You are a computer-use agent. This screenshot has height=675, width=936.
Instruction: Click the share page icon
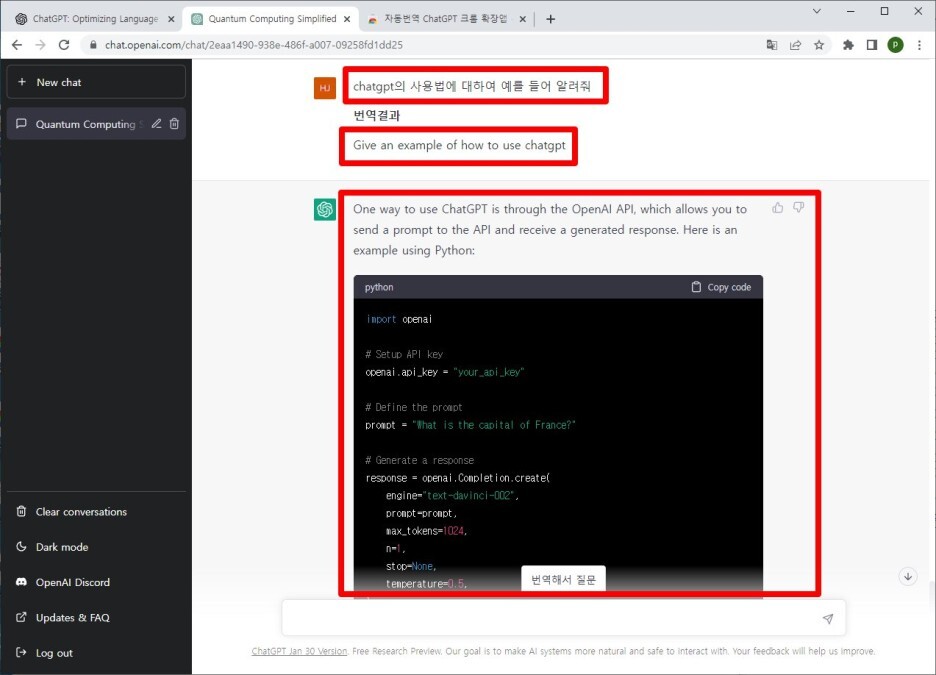pyautogui.click(x=795, y=45)
